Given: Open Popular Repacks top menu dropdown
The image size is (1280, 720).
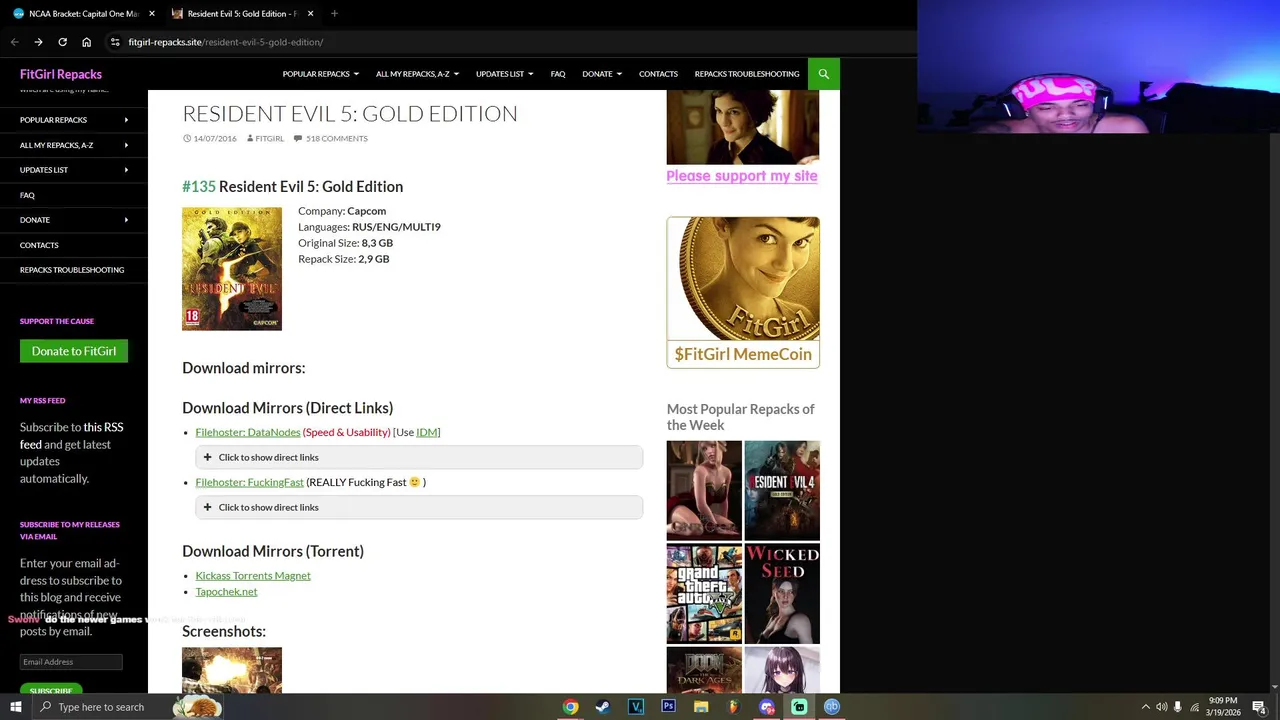Looking at the screenshot, I should [x=320, y=74].
